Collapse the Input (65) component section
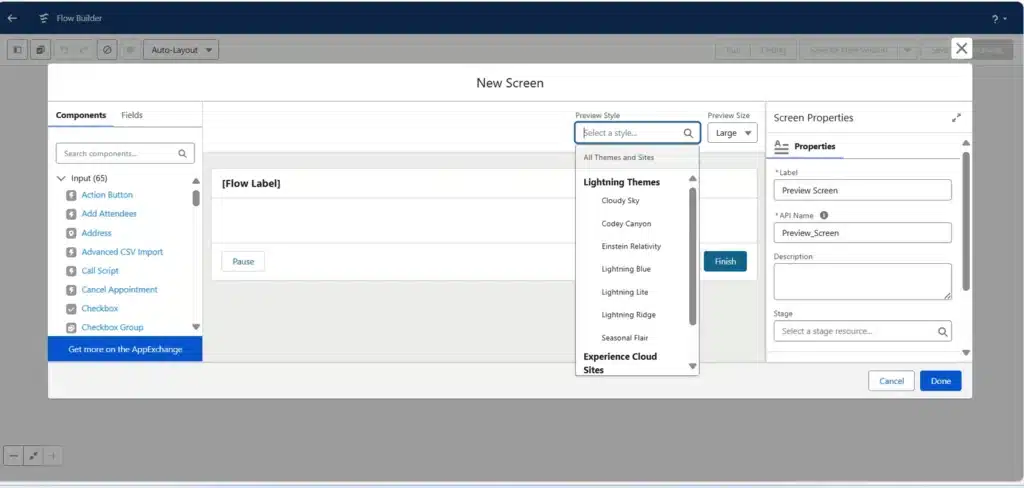The height and width of the screenshot is (488, 1024). [x=62, y=178]
